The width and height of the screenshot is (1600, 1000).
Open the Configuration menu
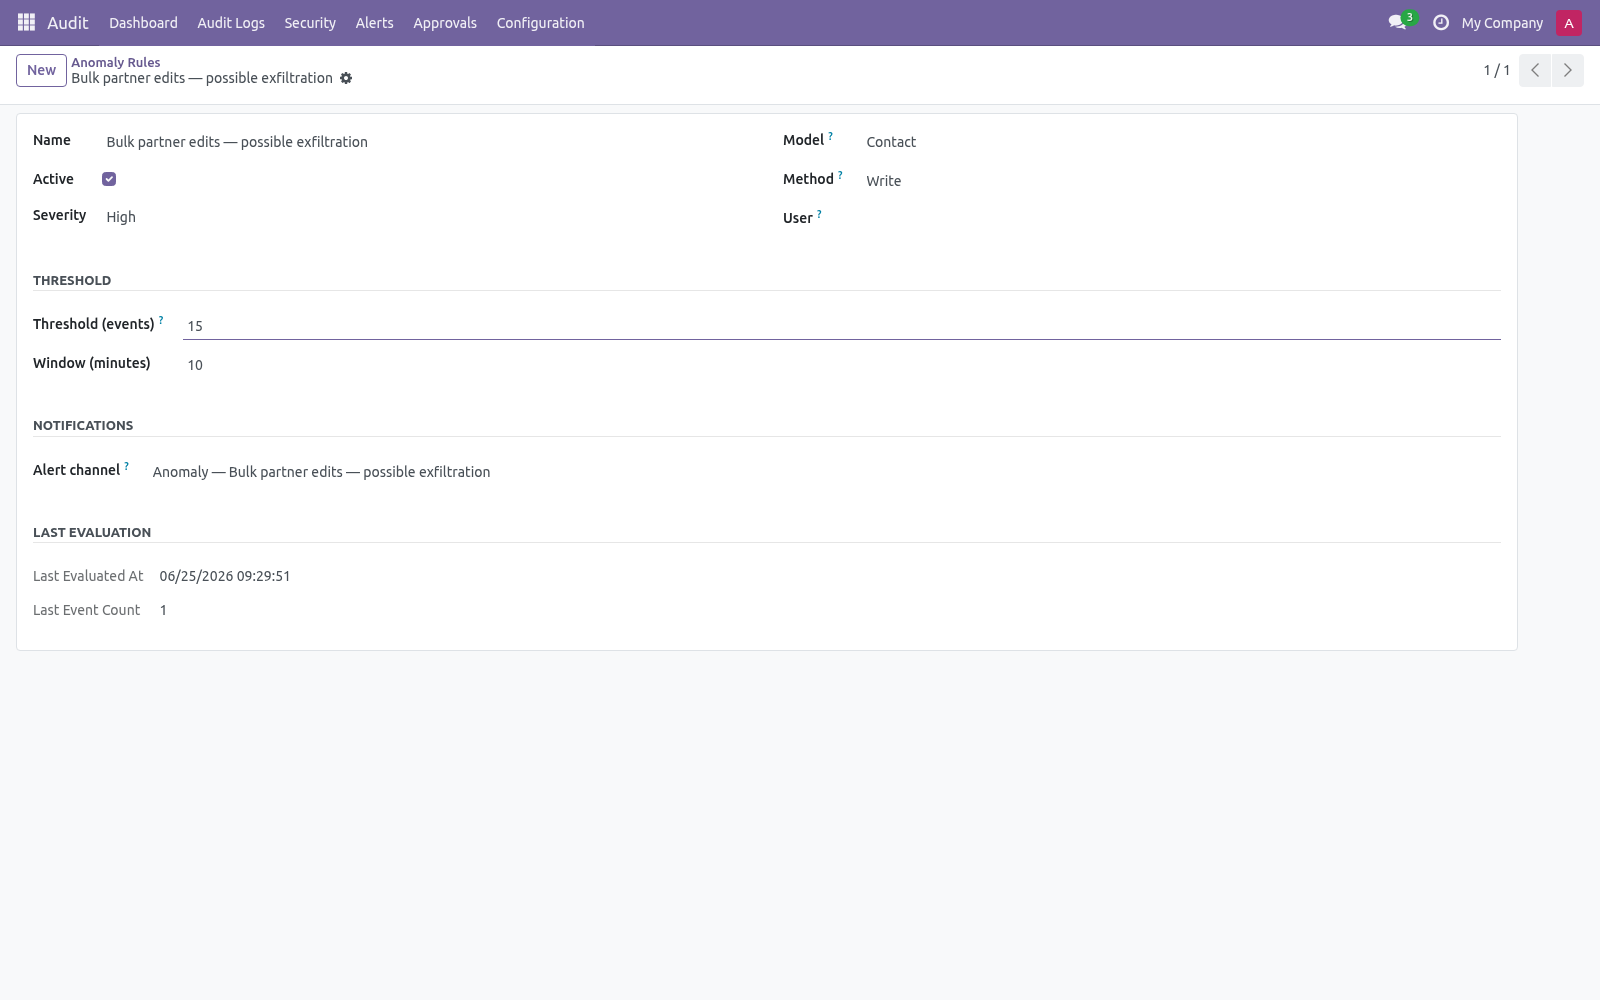coord(541,23)
